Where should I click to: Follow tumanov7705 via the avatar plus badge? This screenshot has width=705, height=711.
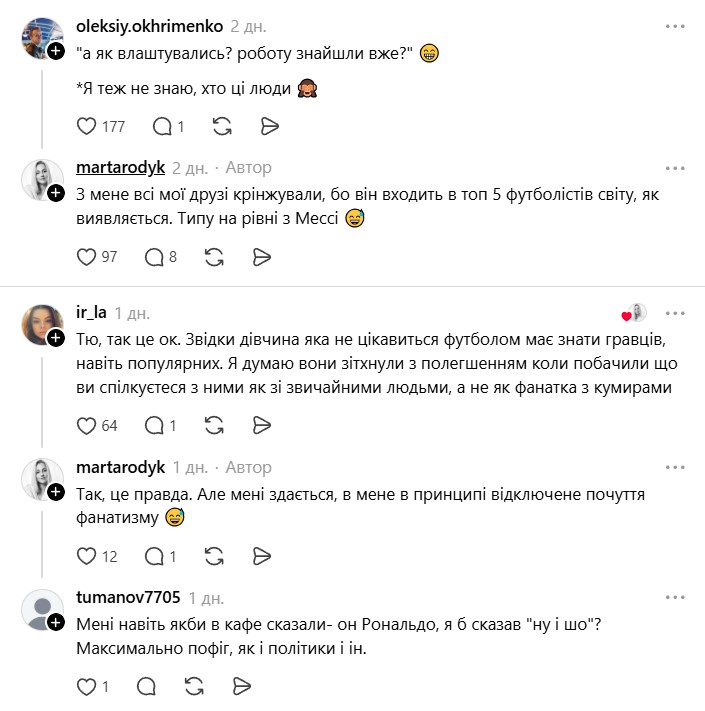tap(57, 623)
